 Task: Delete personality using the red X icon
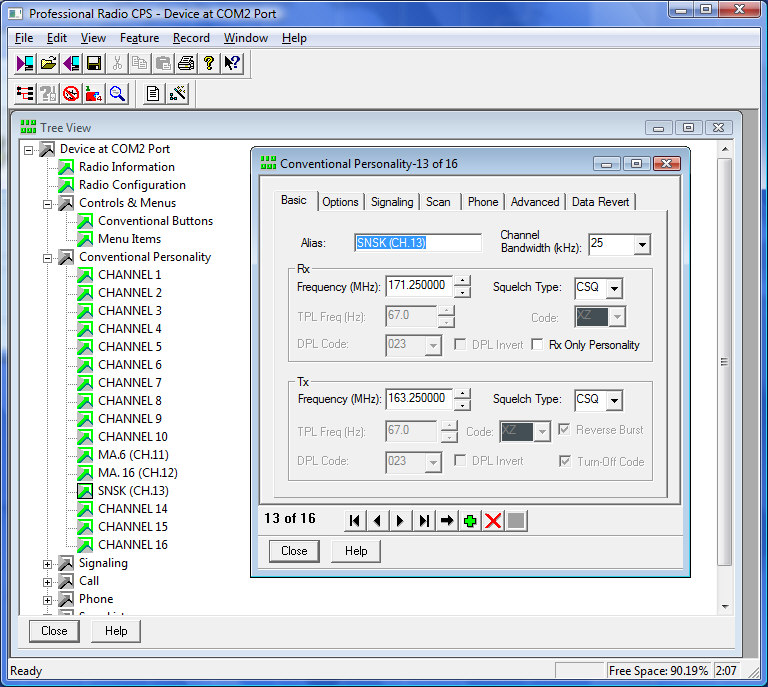493,520
